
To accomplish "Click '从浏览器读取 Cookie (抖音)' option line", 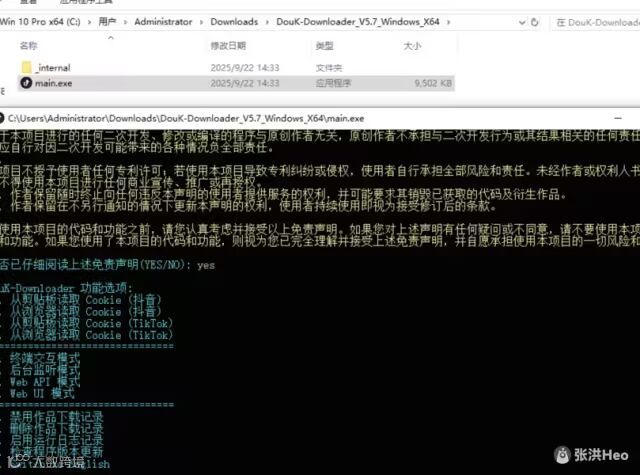I will [86, 312].
